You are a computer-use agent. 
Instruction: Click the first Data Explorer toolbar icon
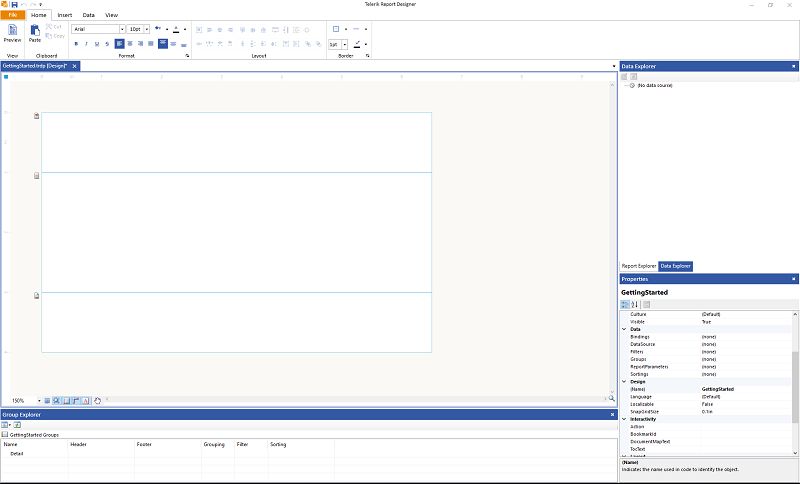pos(624,77)
